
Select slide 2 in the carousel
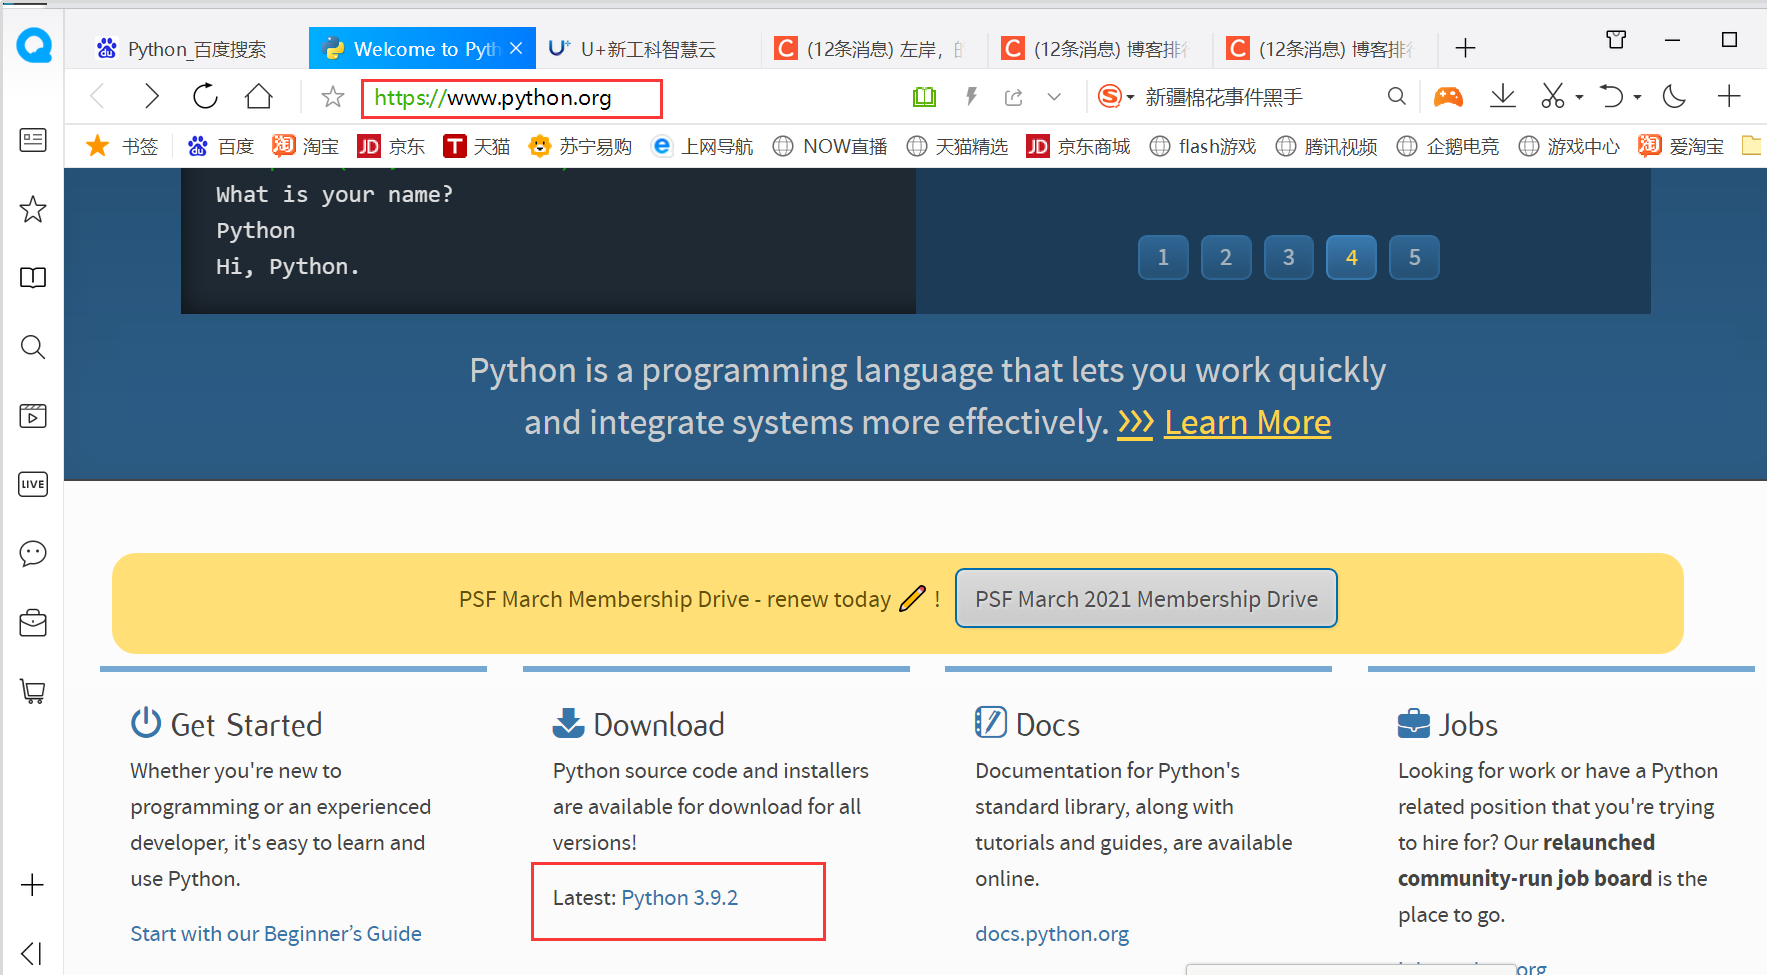coord(1226,257)
